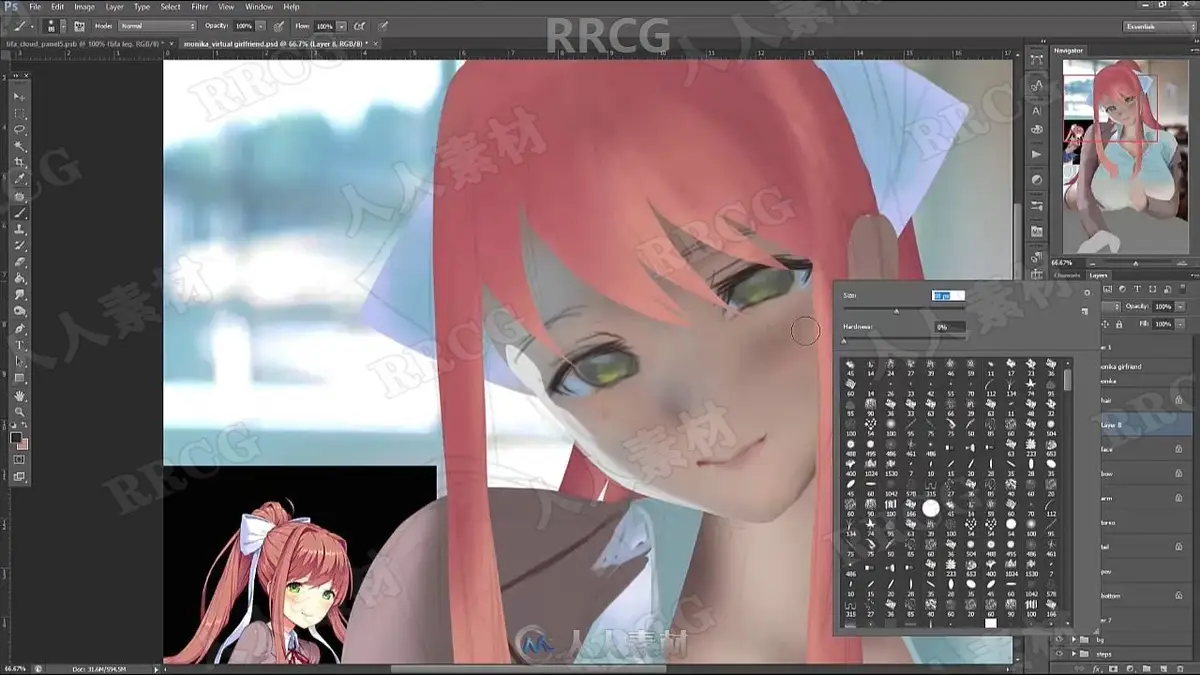Image resolution: width=1200 pixels, height=675 pixels.
Task: Switch to tifa_cloud_panel5.psb document tab
Action: [86, 44]
